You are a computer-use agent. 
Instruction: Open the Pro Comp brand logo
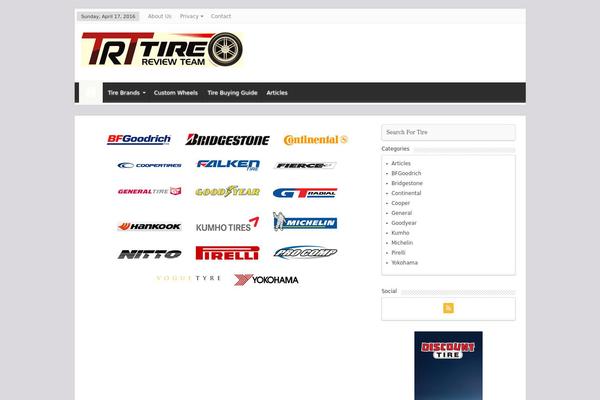coord(305,253)
